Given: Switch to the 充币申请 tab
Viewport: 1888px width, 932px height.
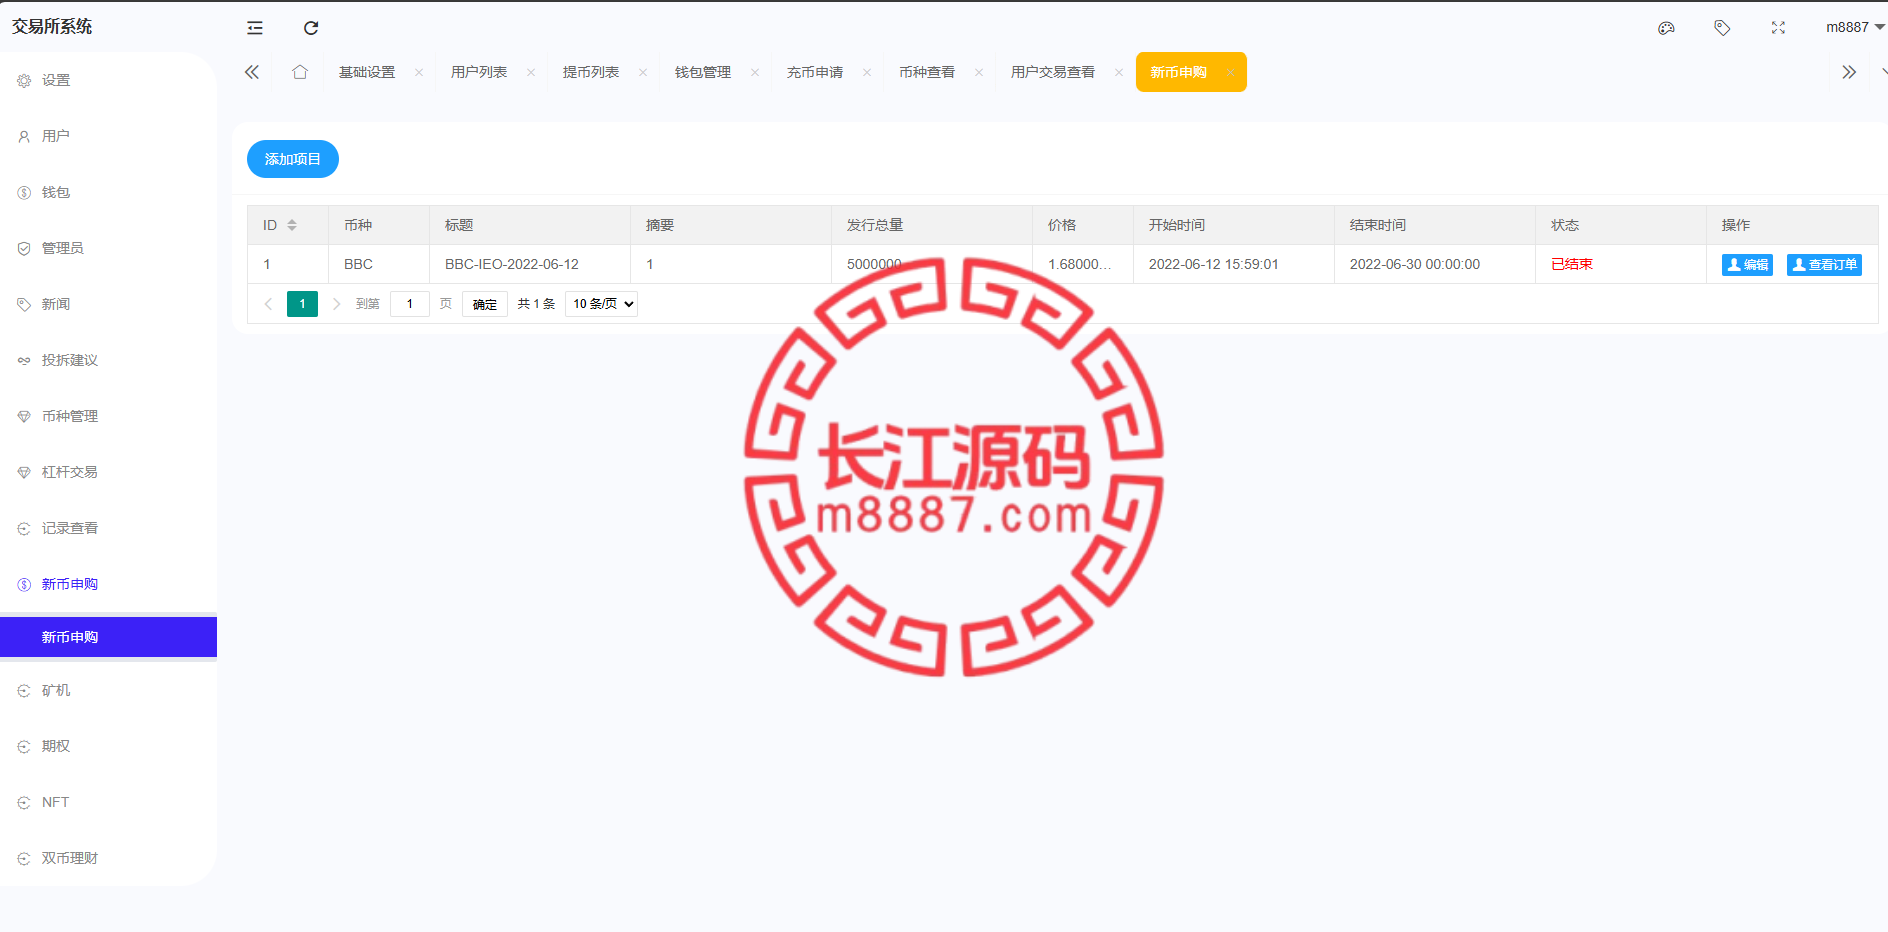Looking at the screenshot, I should coord(815,72).
